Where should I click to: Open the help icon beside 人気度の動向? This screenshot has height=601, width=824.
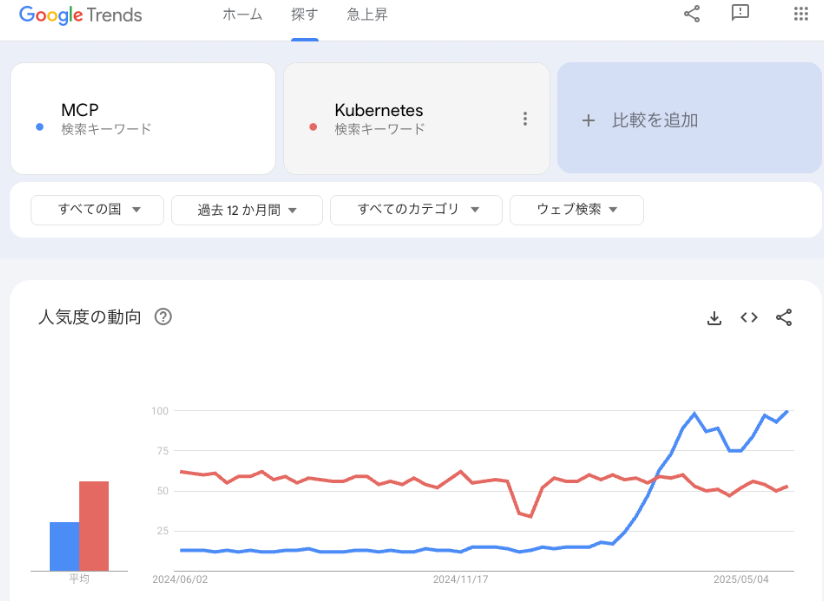point(163,317)
